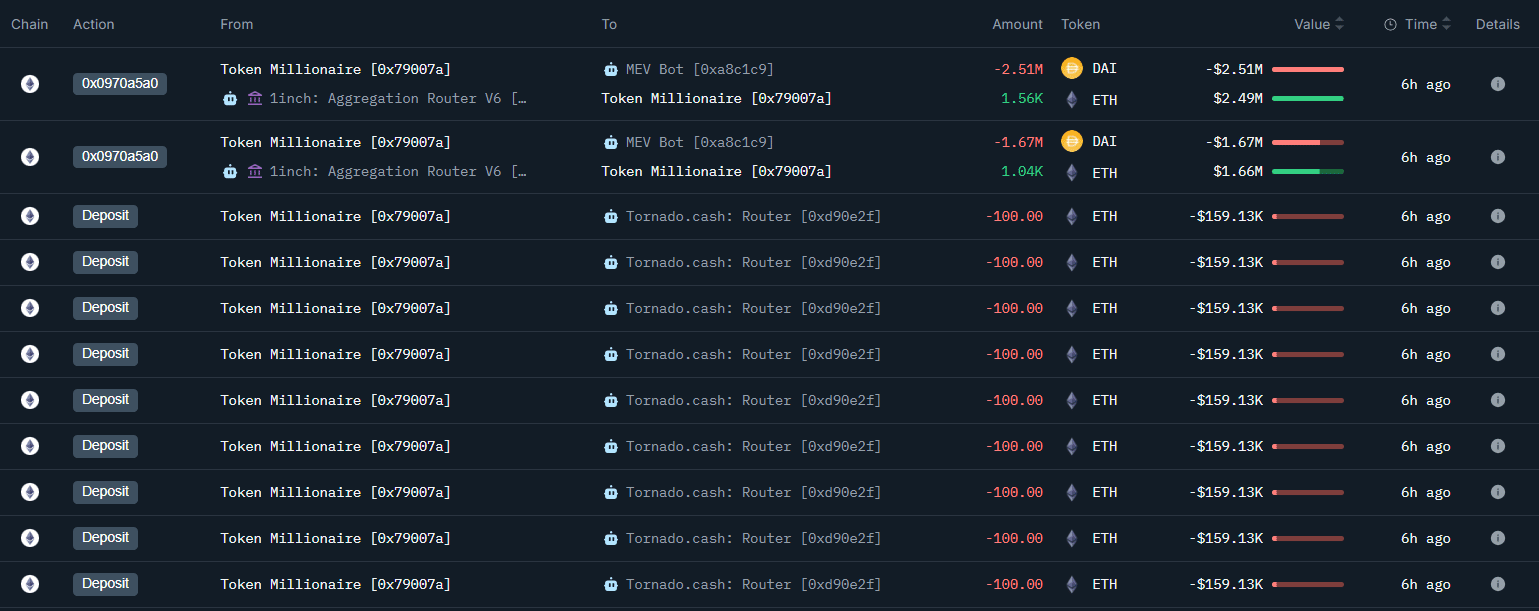Click the clock icon in the Time header
Screen dimensions: 1539x611
tap(1390, 24)
